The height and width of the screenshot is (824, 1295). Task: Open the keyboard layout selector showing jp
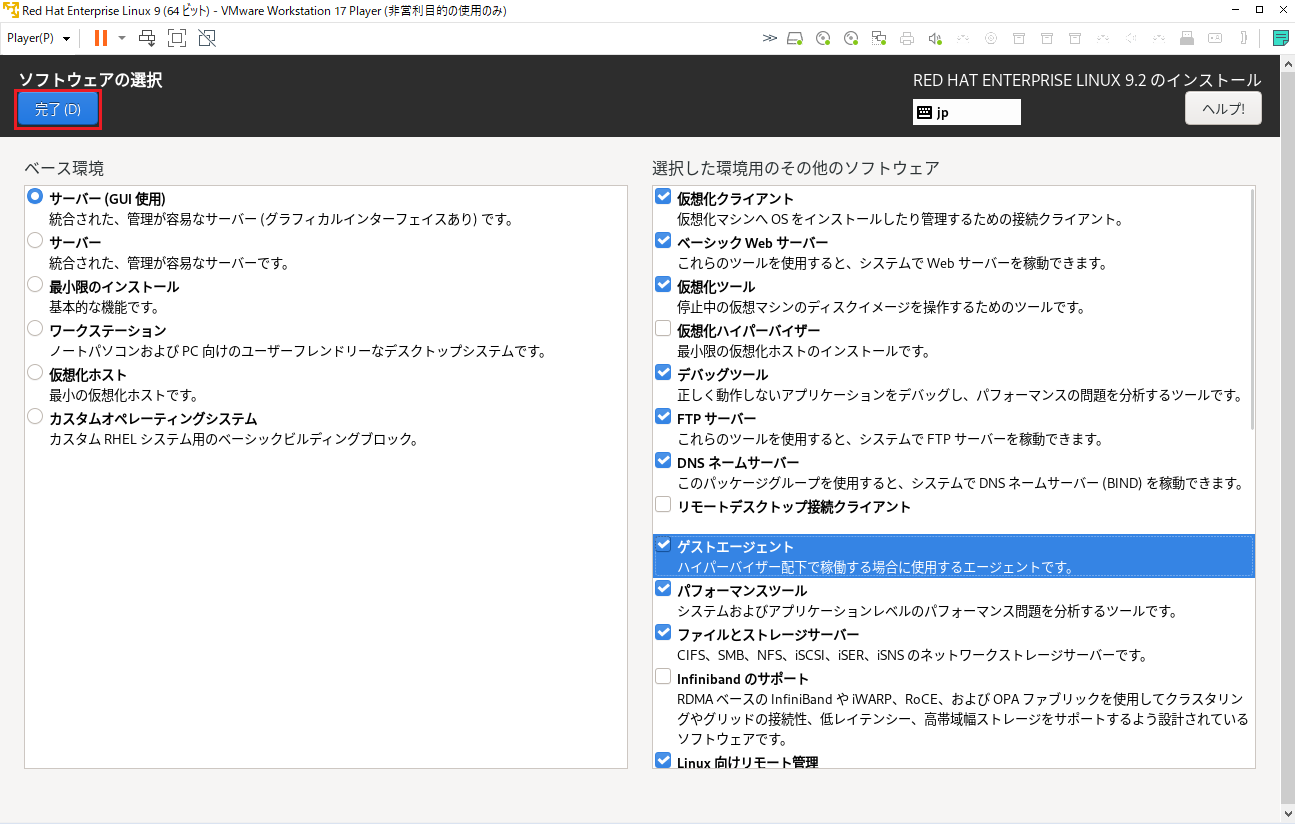pyautogui.click(x=966, y=111)
